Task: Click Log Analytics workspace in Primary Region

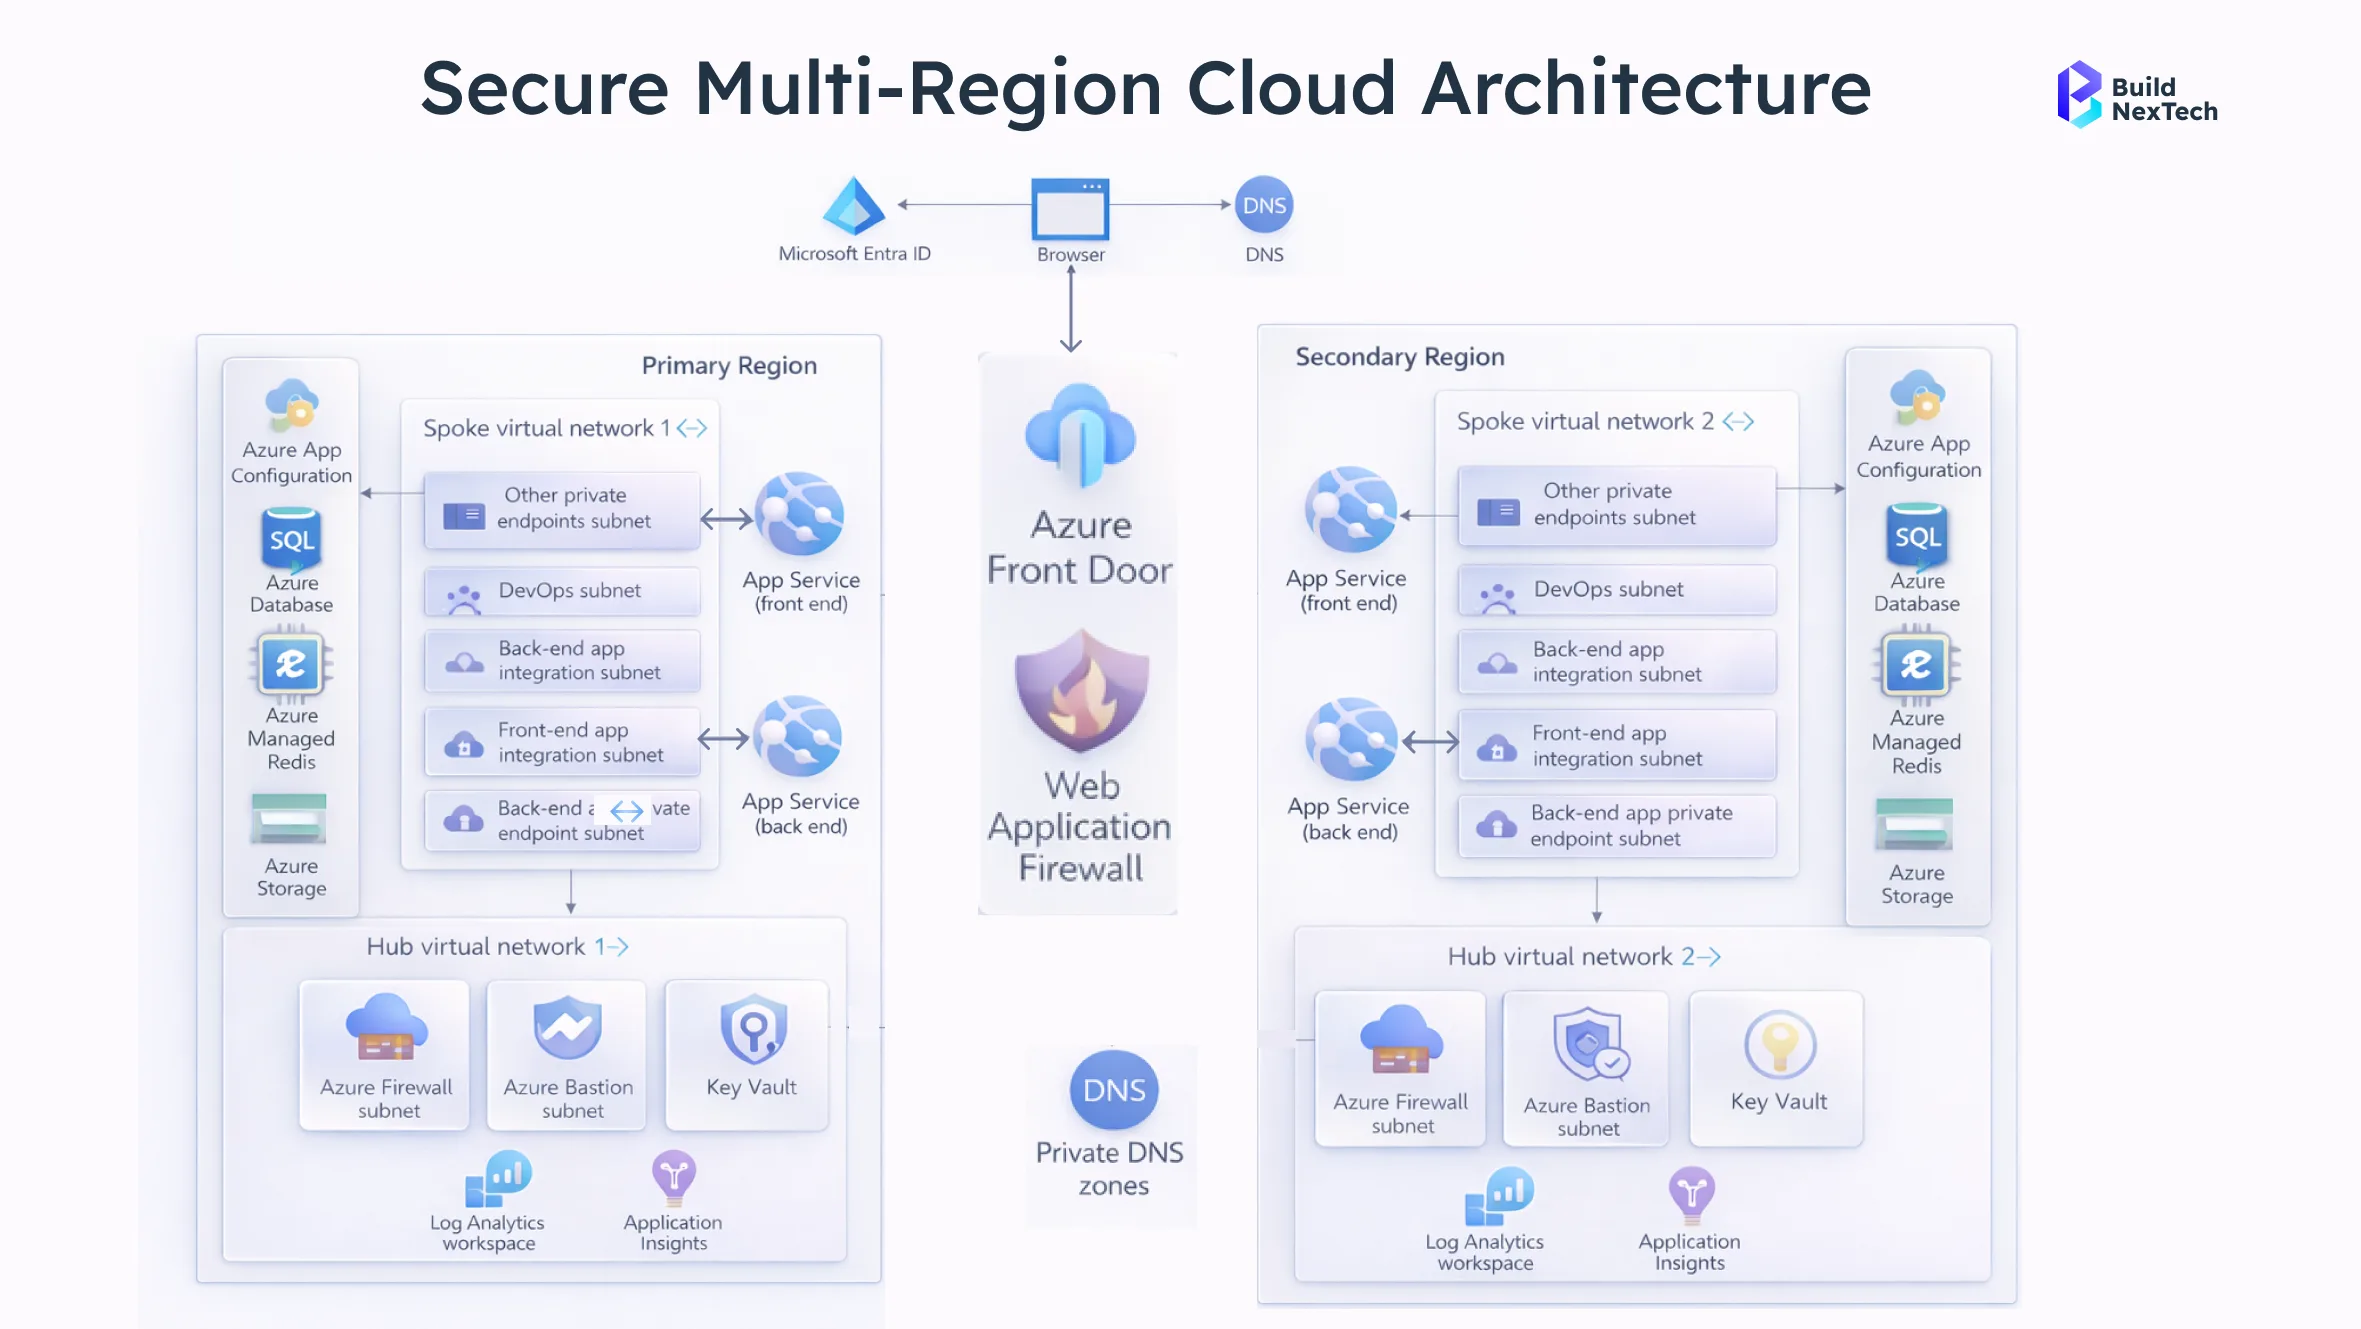Action: point(498,1179)
